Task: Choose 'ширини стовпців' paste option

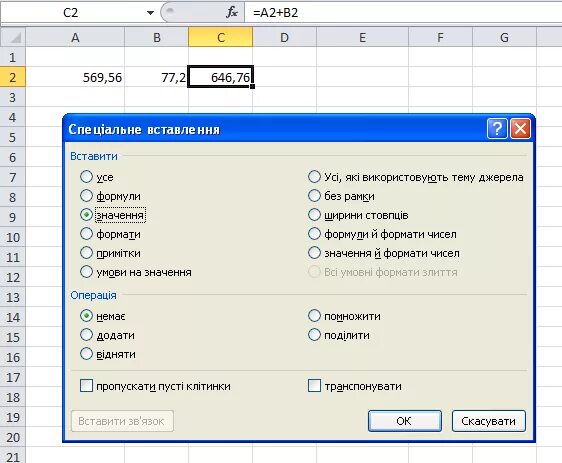Action: pos(314,215)
